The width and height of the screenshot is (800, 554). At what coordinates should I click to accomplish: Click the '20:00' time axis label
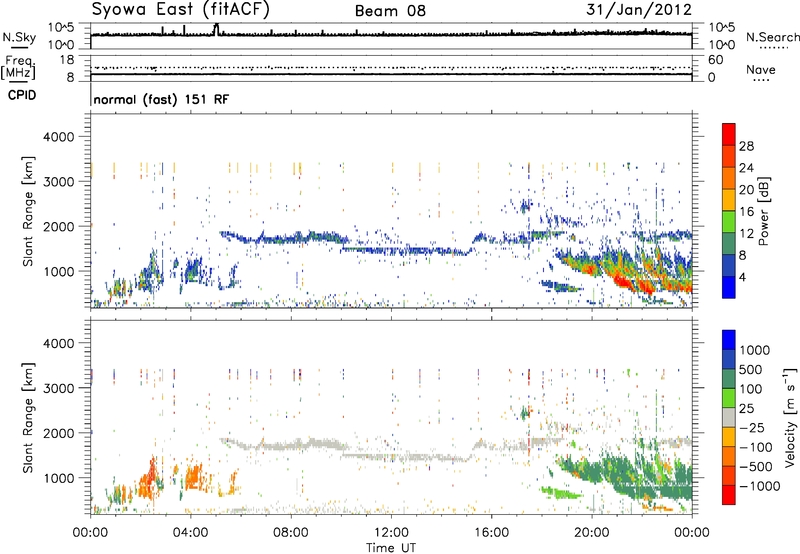pos(591,533)
